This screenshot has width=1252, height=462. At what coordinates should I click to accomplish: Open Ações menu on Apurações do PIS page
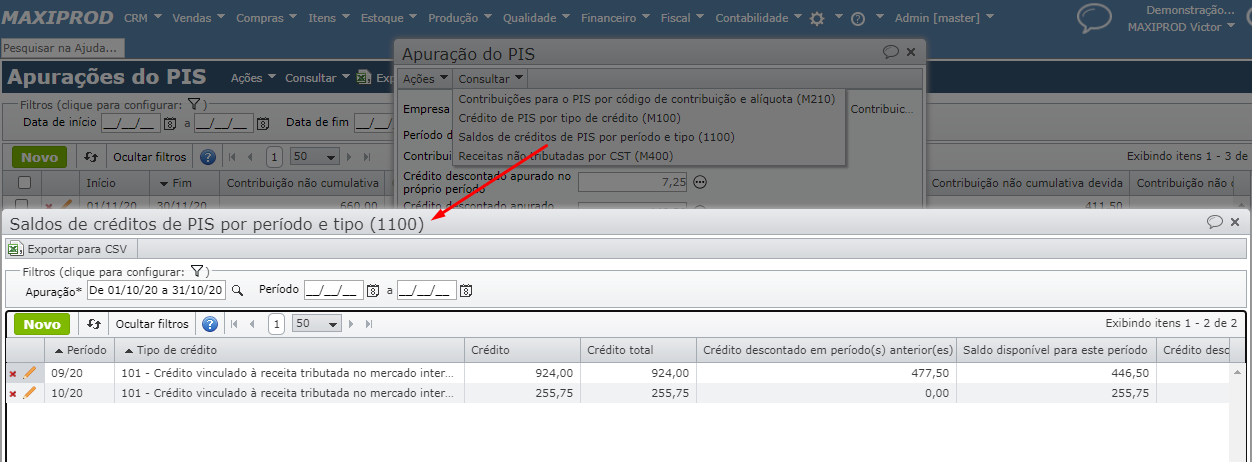(253, 77)
